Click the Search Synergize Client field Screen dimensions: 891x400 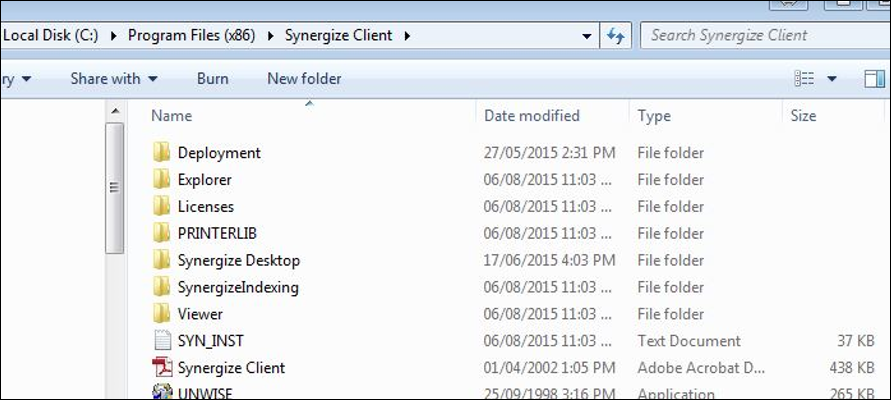765,35
